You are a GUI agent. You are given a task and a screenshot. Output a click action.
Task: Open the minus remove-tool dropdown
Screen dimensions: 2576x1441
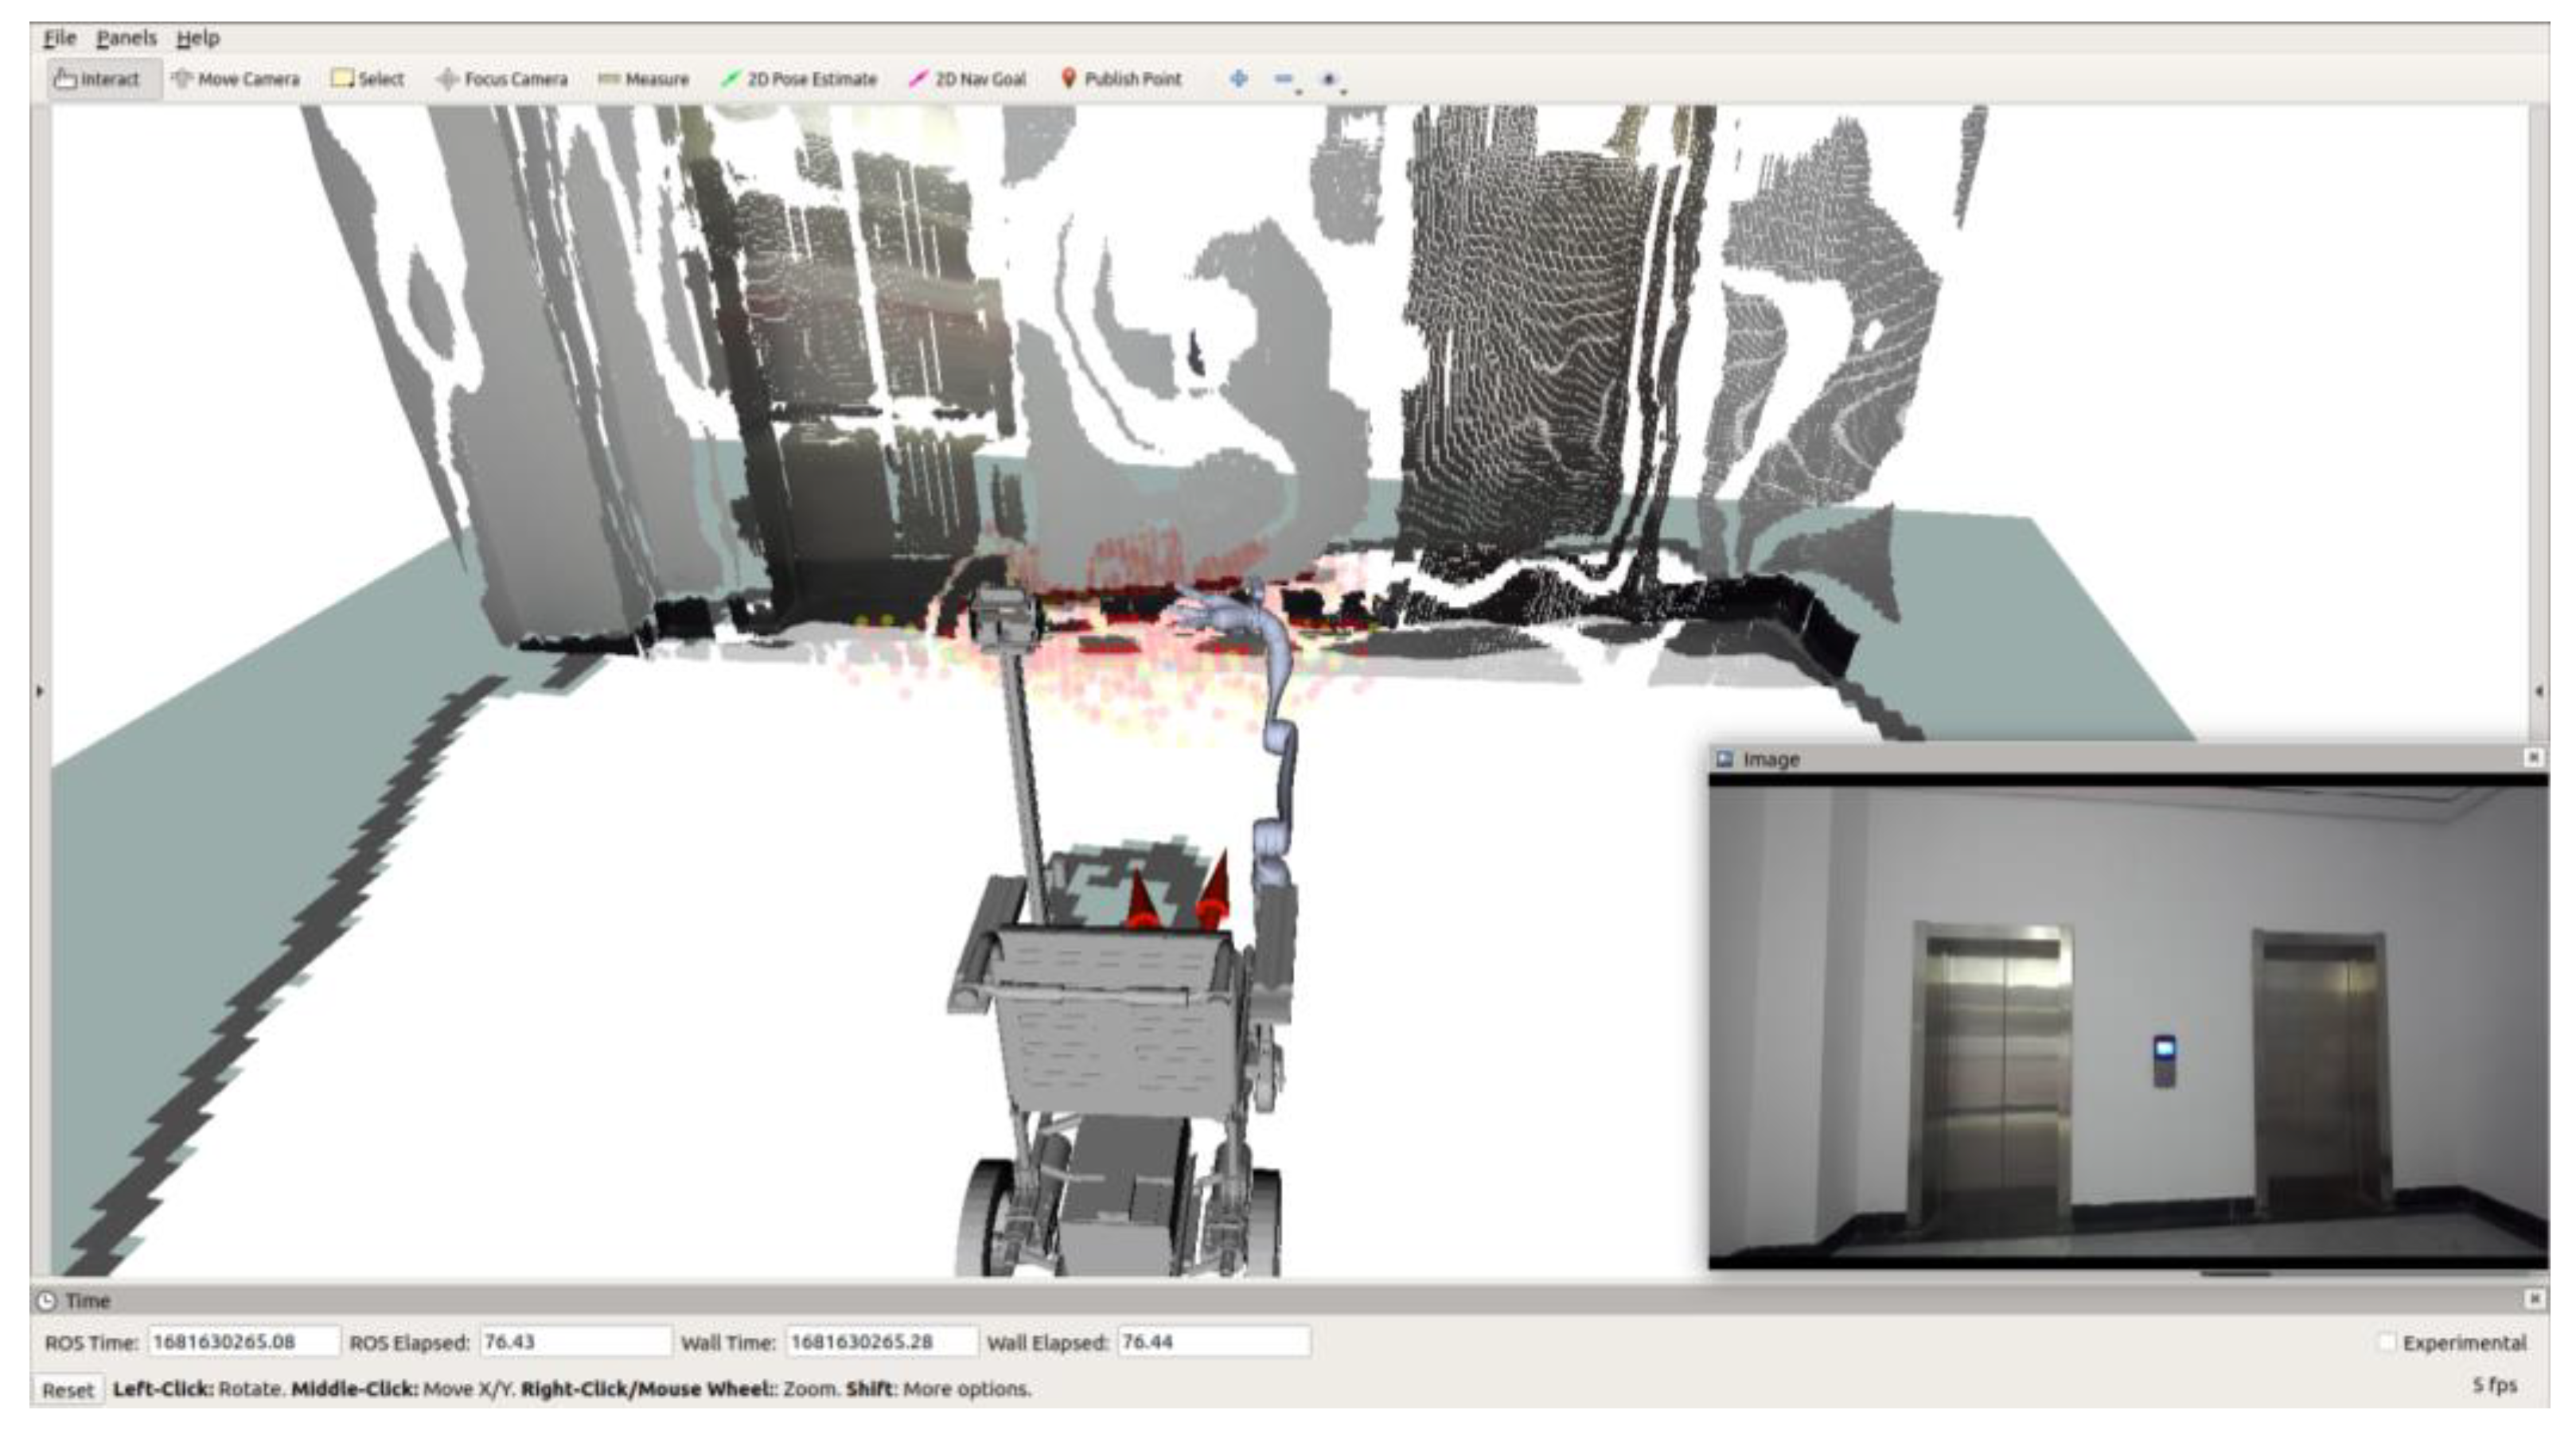click(1286, 79)
